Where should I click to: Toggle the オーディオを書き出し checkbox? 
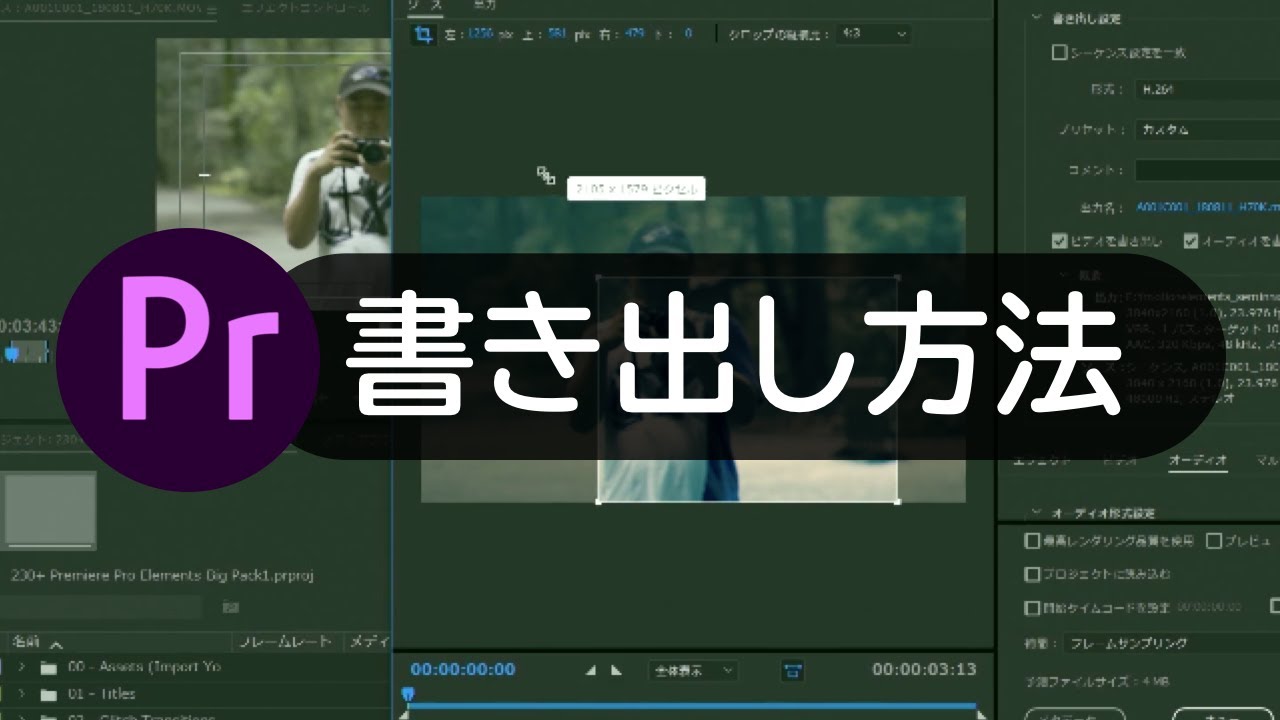click(1191, 241)
